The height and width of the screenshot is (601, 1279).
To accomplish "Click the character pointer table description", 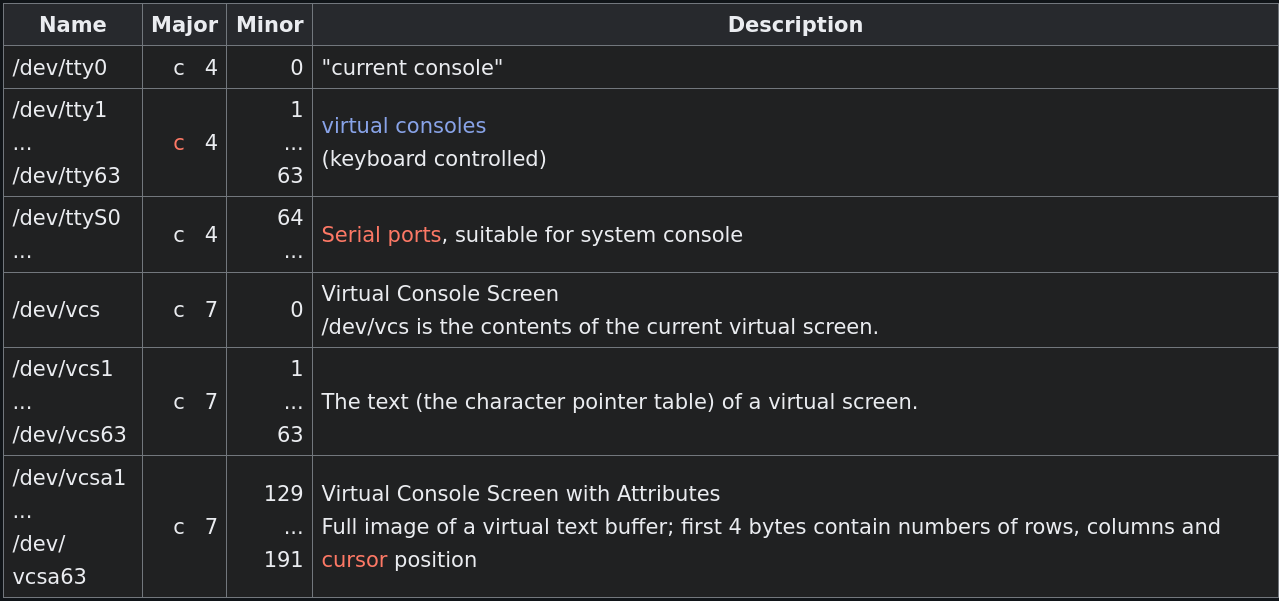I will [619, 402].
